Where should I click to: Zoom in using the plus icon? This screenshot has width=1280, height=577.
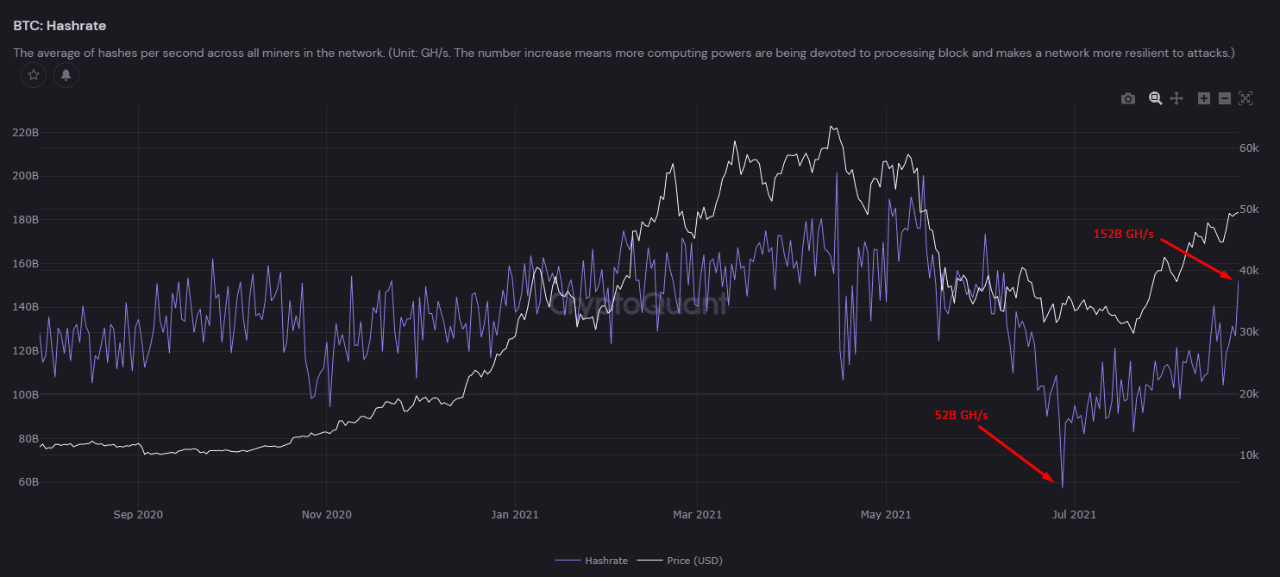point(1203,98)
